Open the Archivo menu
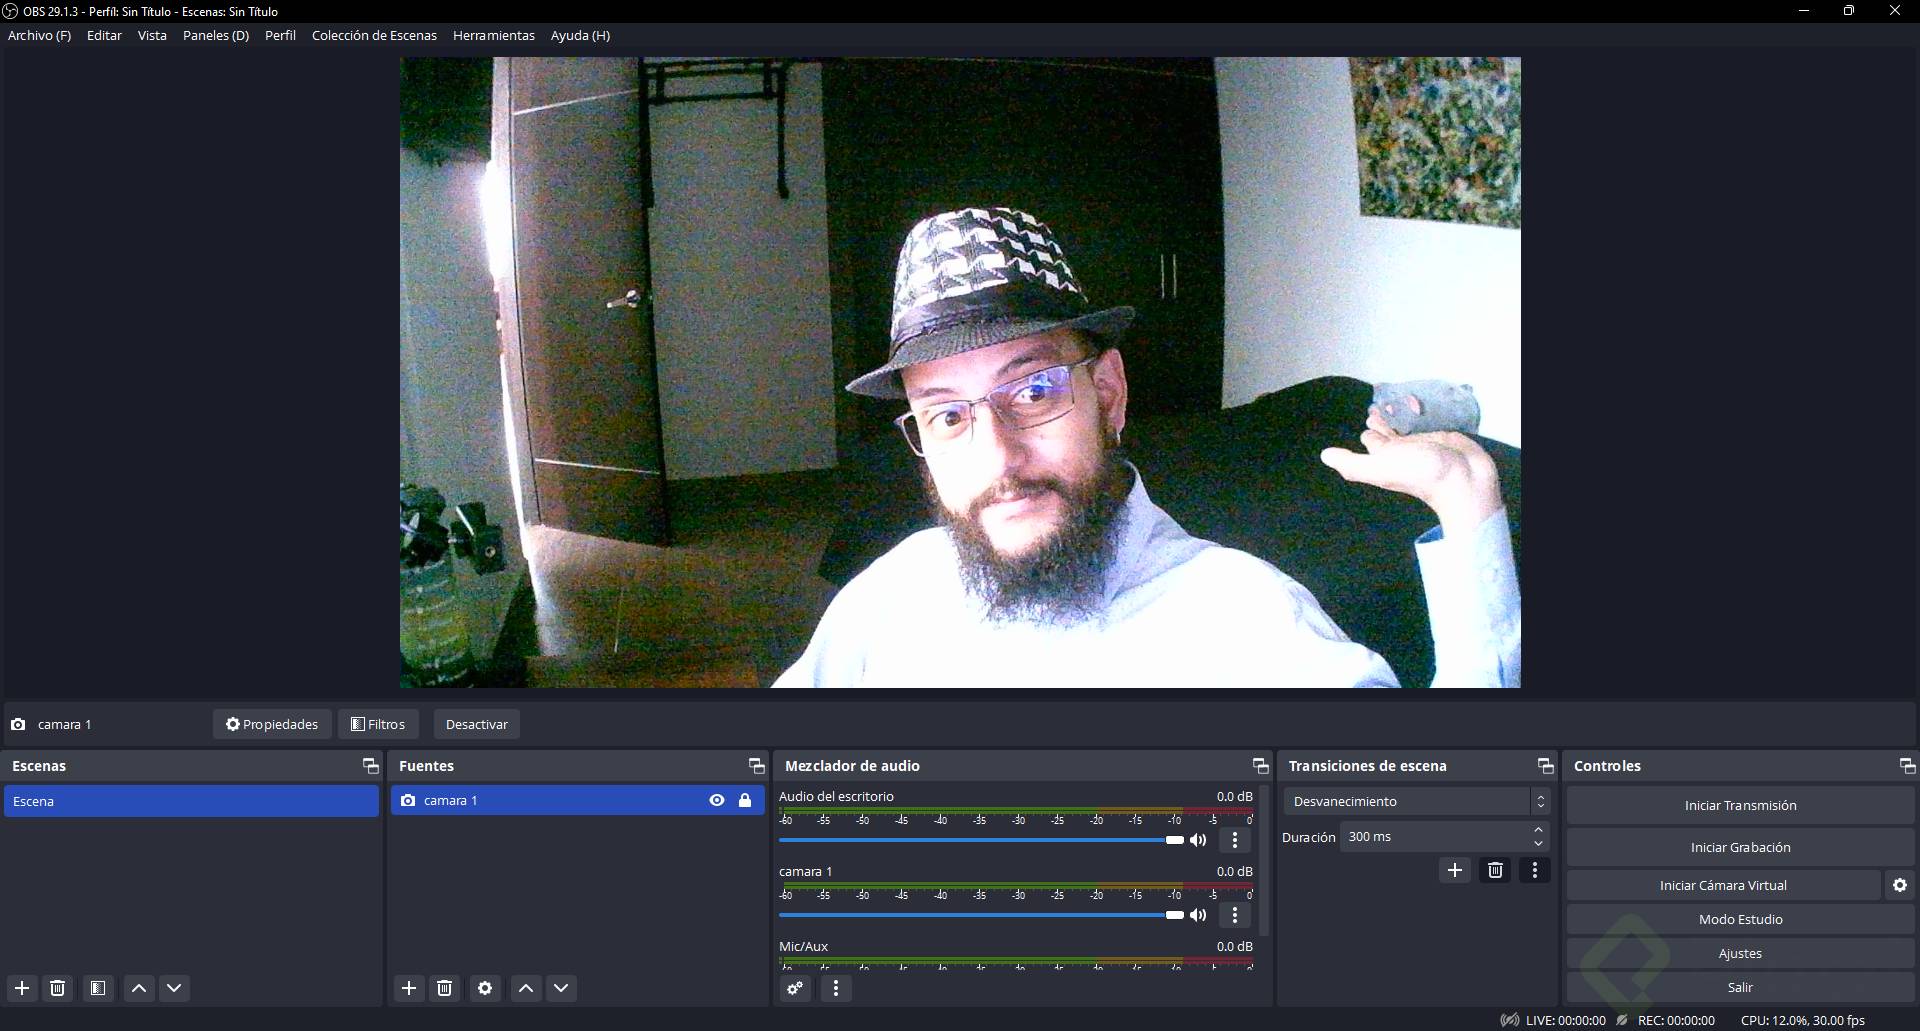The height and width of the screenshot is (1031, 1920). 39,35
